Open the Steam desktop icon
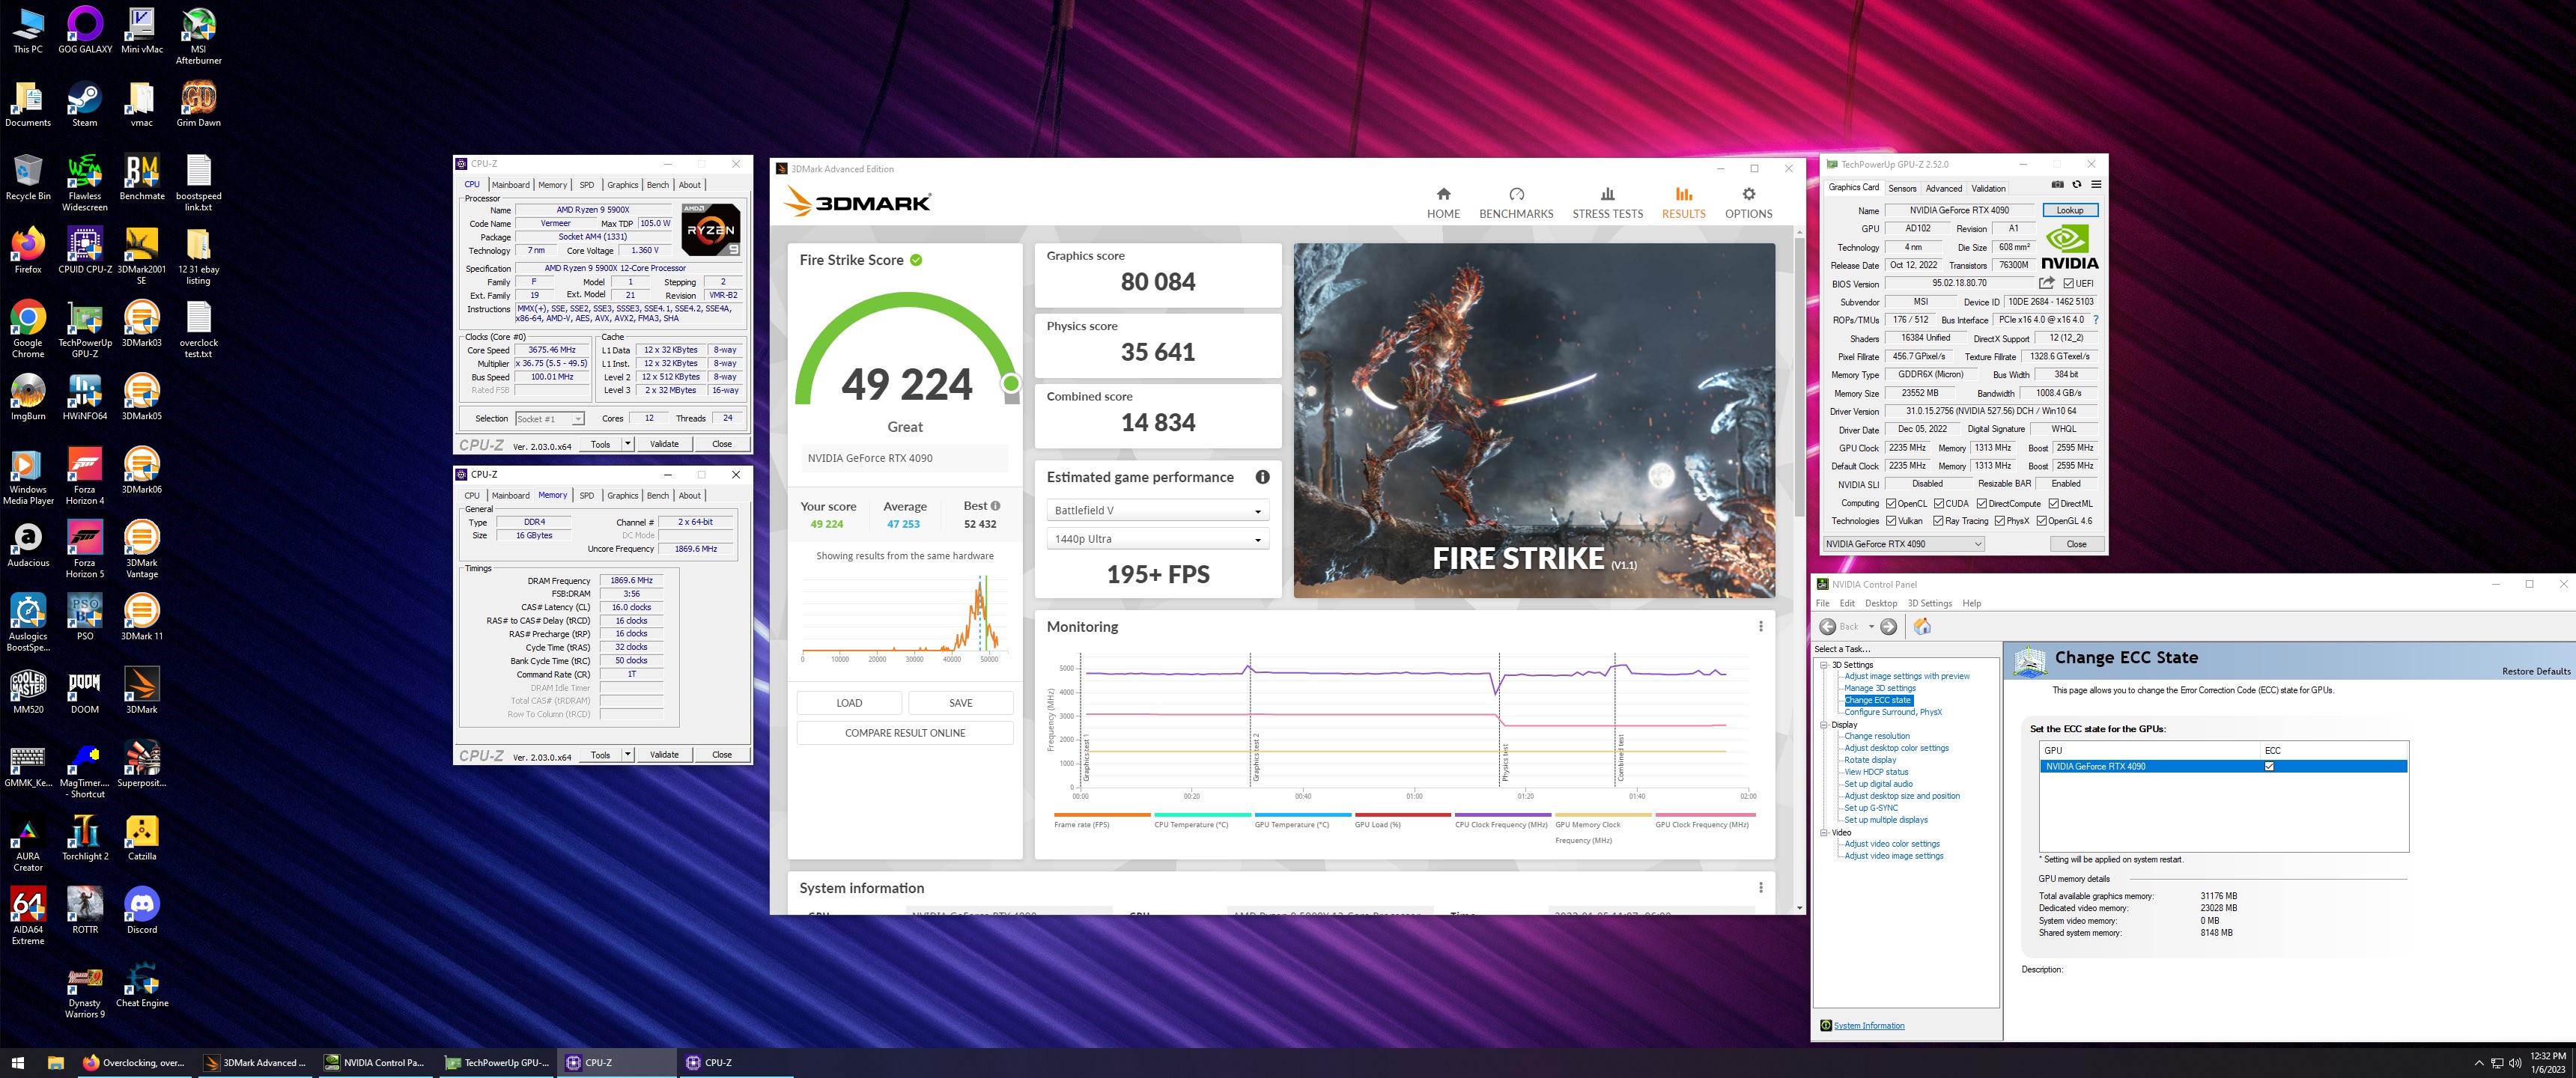This screenshot has height=1078, width=2576. click(x=84, y=104)
